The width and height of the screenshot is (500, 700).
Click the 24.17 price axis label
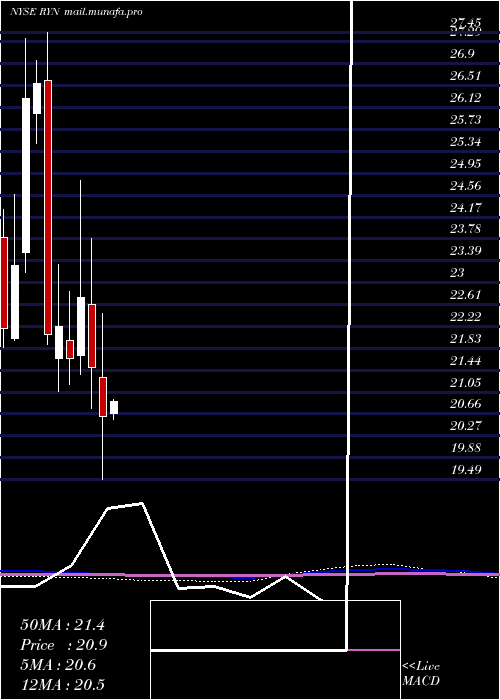(465, 207)
